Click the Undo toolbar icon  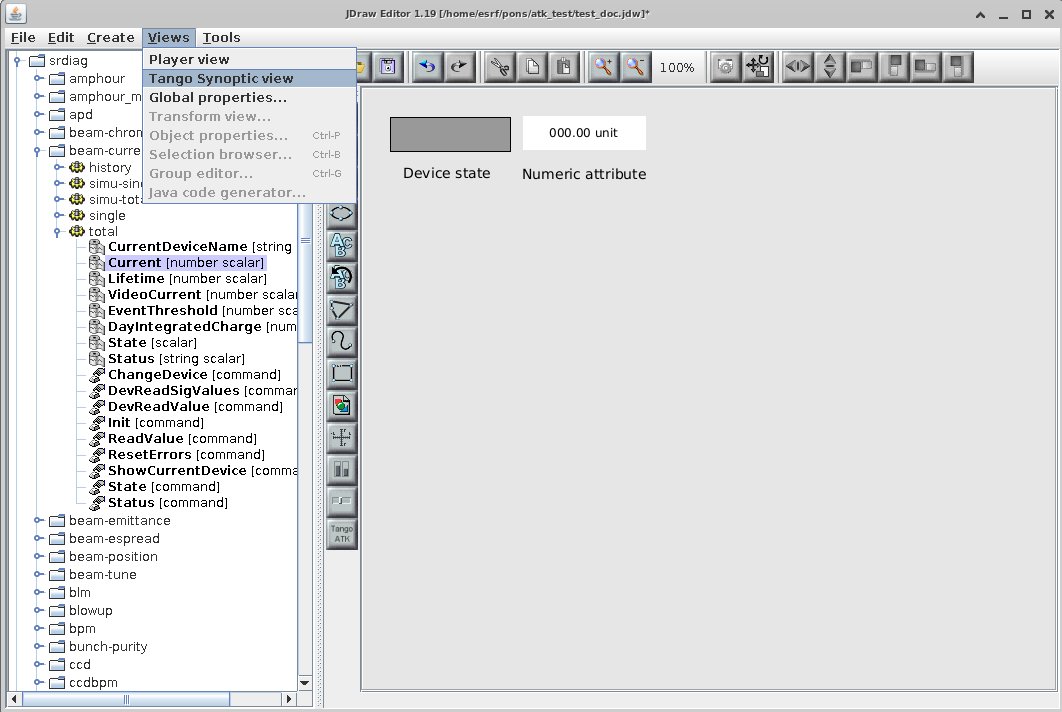tap(427, 66)
